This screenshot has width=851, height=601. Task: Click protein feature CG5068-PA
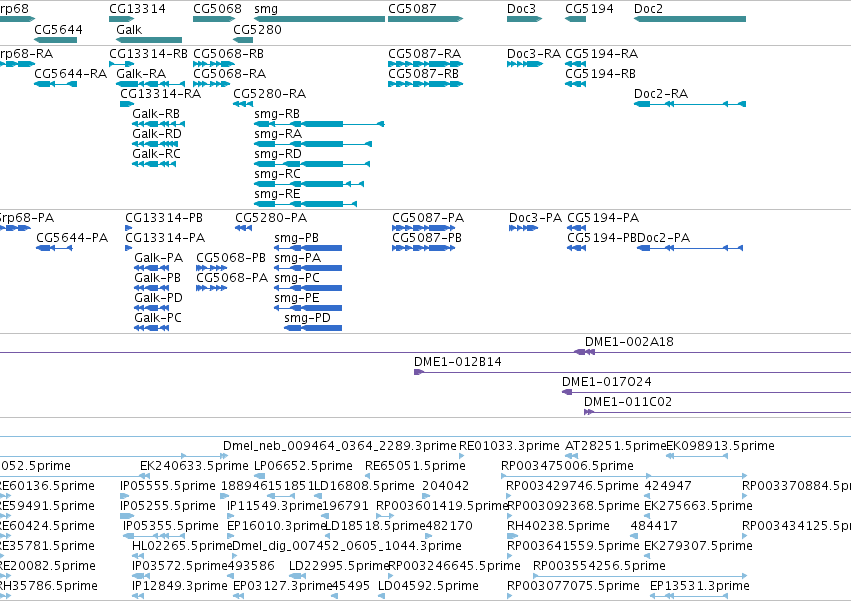click(x=212, y=288)
